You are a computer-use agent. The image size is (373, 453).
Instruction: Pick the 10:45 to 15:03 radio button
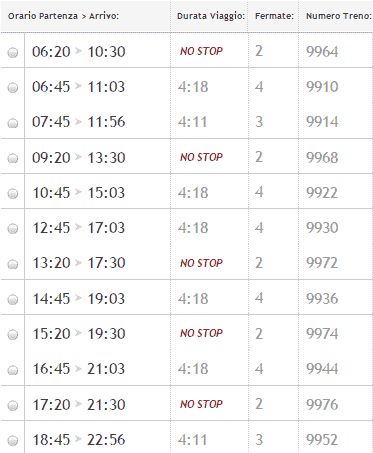tap(13, 193)
